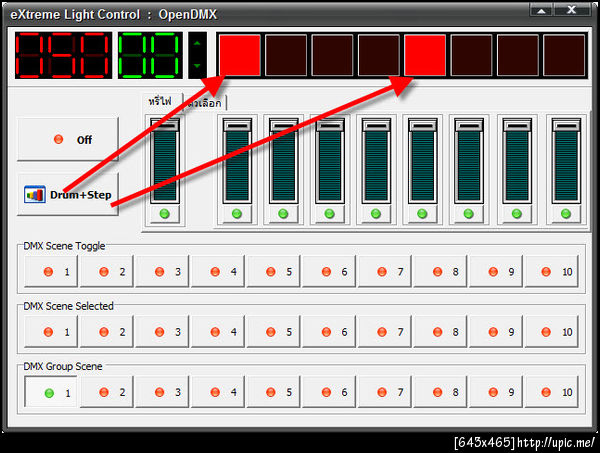Choose DMX Group Scene 1 active button

51,392
